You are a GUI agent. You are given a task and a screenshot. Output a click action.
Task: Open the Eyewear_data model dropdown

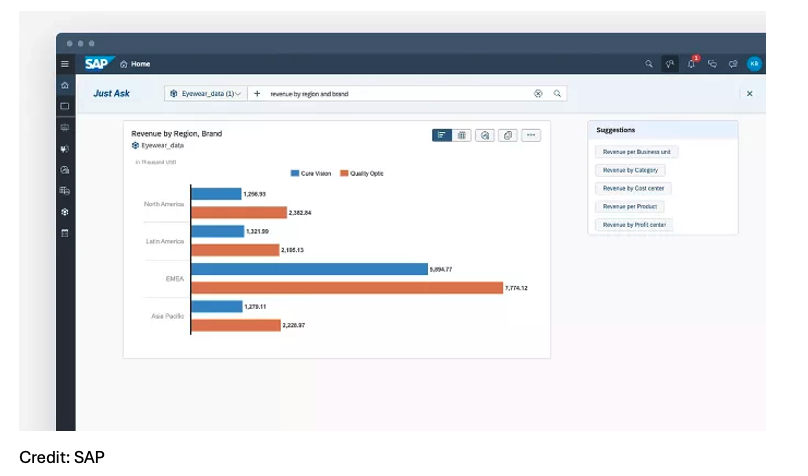click(x=205, y=93)
